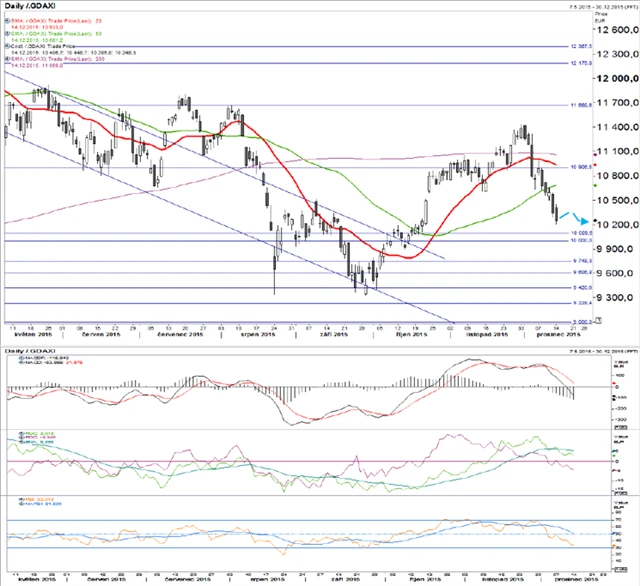Select the 9 420,0 horizontal line label
This screenshot has height=586, width=640.
click(x=582, y=288)
